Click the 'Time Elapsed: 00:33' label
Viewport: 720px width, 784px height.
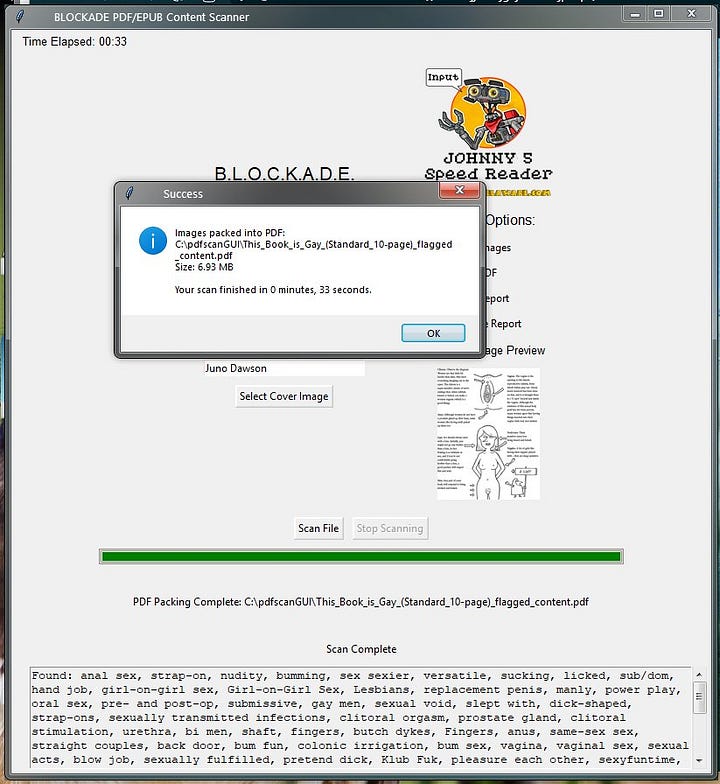tap(74, 42)
